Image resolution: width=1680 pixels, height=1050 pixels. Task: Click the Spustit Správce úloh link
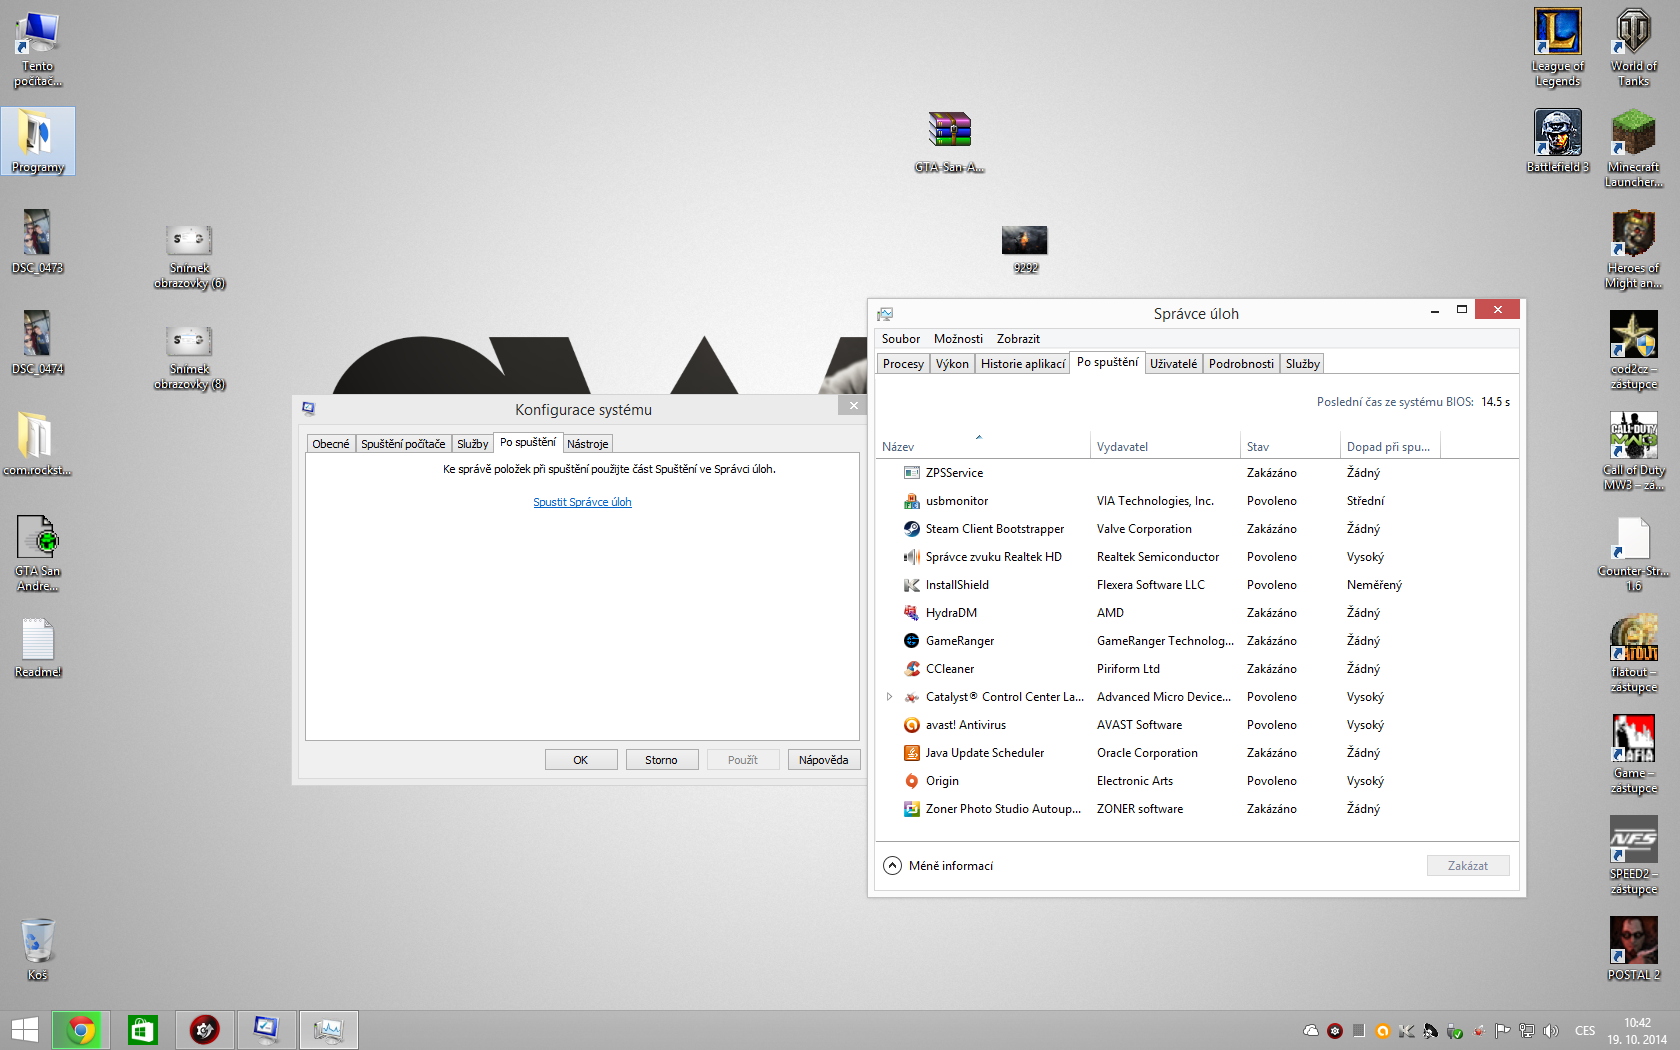point(582,502)
